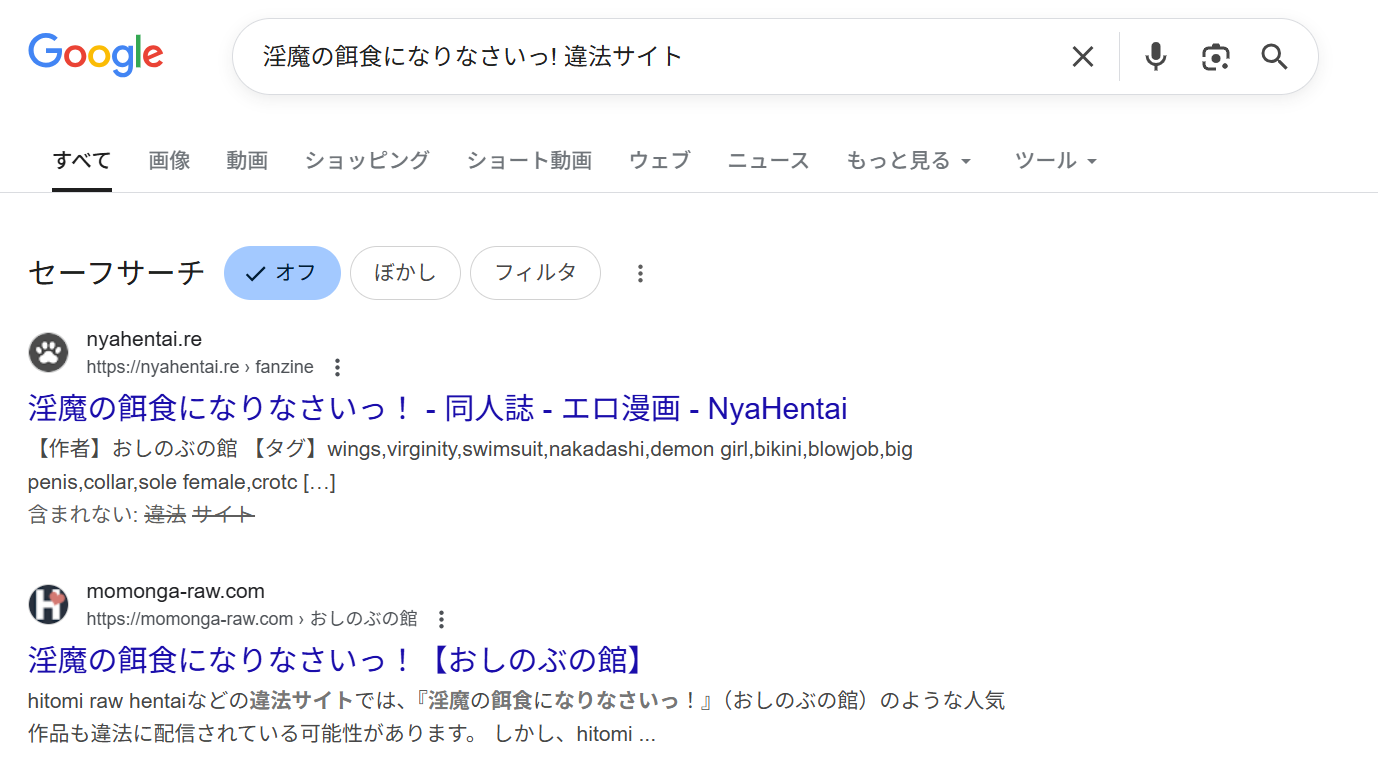Start a voice search with the microphone icon
This screenshot has height=784, width=1378.
click(1155, 57)
